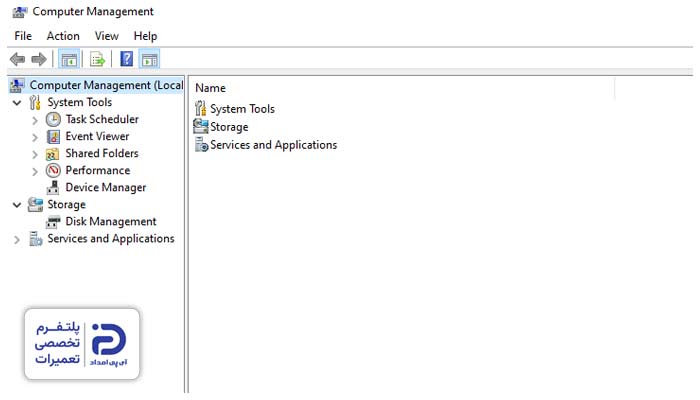The height and width of the screenshot is (400, 700).
Task: Click the Back arrow toolbar icon
Action: point(17,60)
